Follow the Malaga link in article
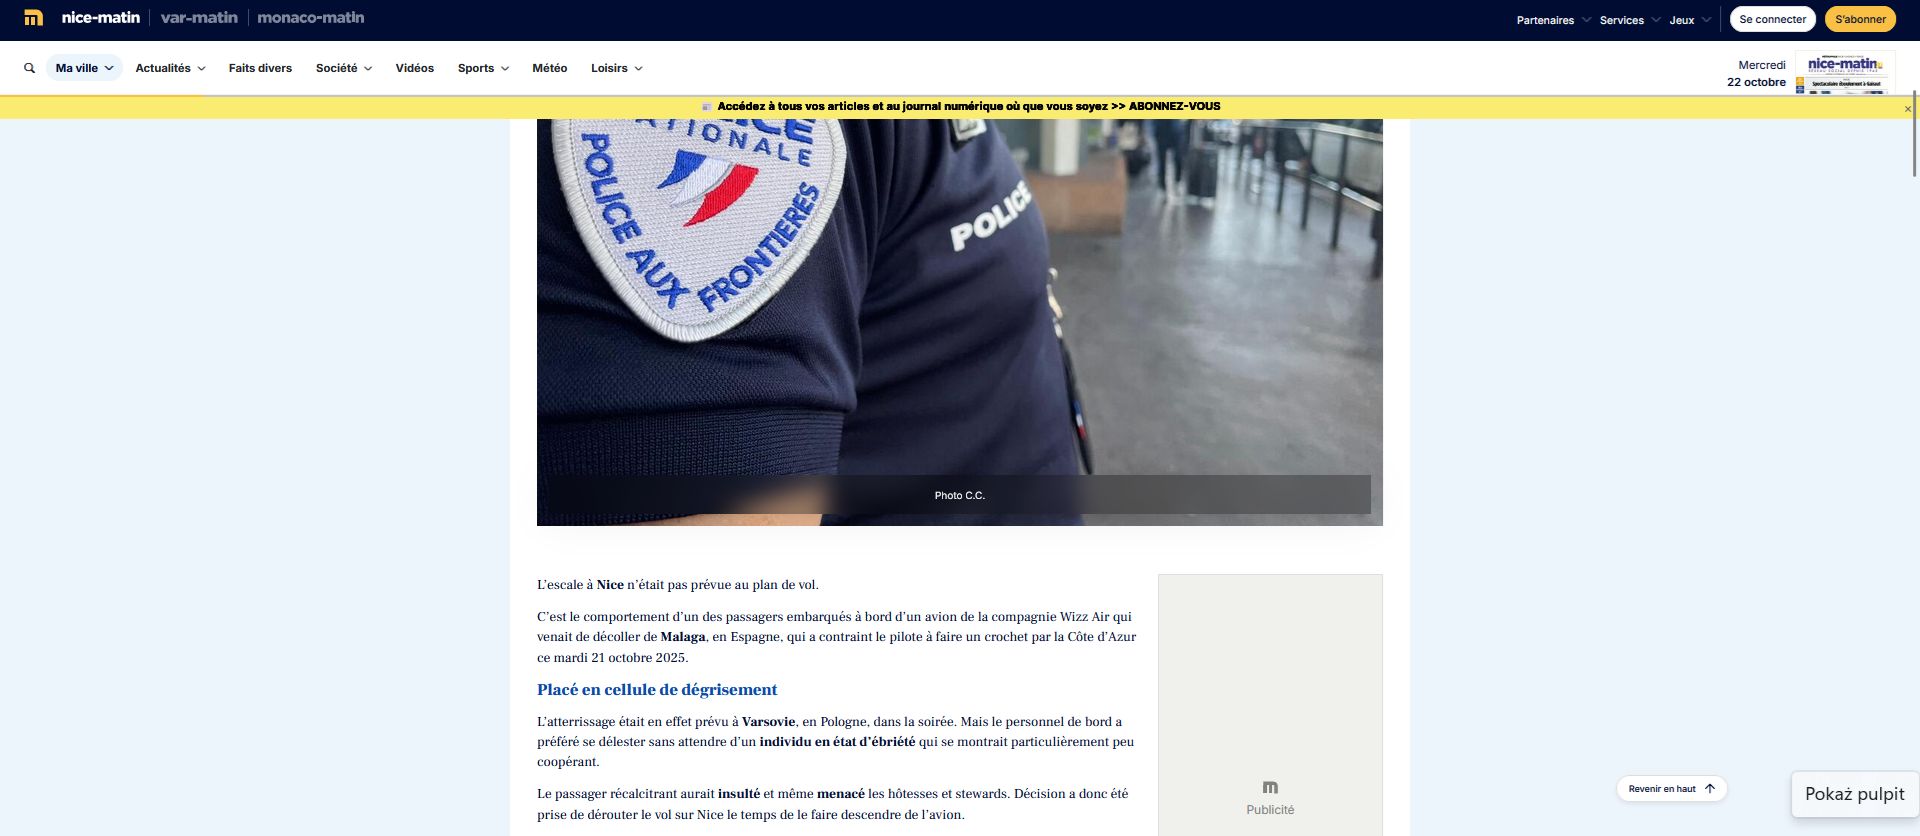The width and height of the screenshot is (1920, 836). coord(683,637)
